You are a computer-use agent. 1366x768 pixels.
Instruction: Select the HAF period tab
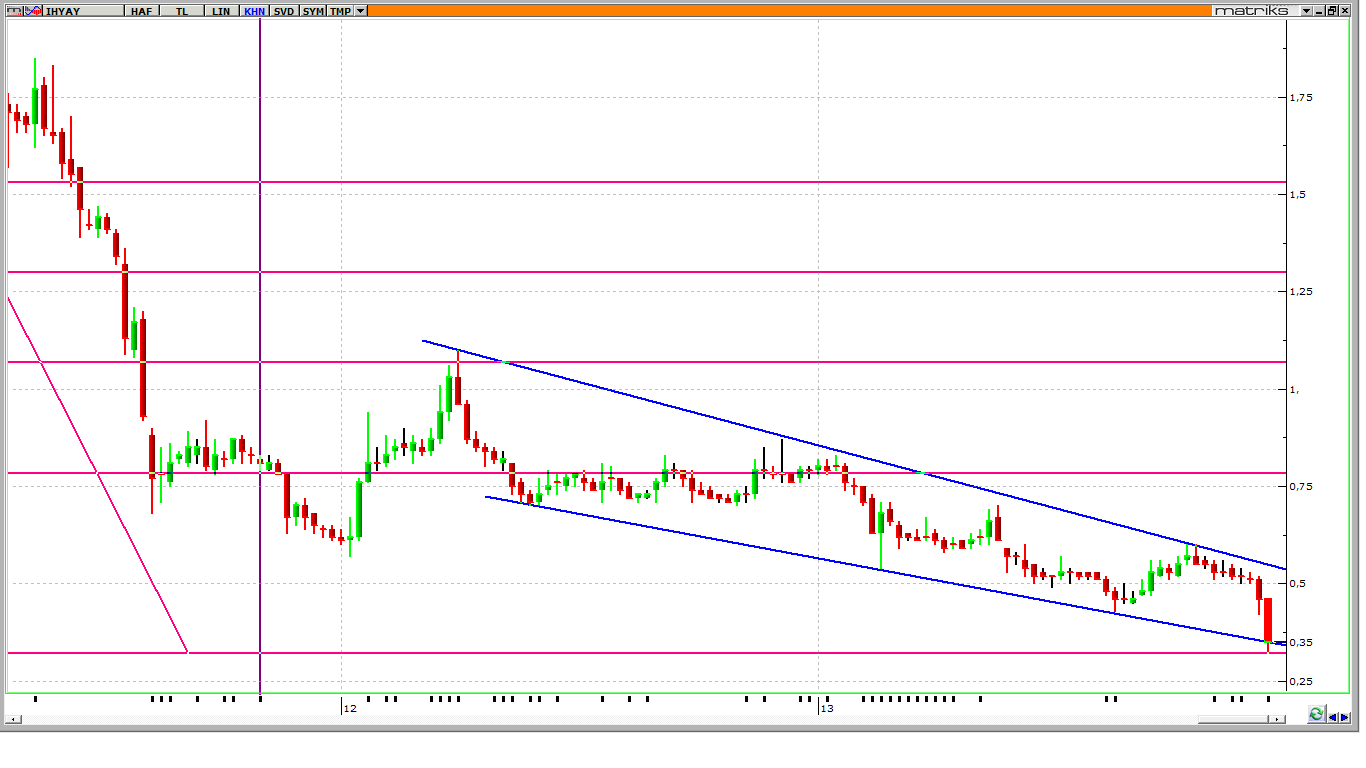point(140,11)
